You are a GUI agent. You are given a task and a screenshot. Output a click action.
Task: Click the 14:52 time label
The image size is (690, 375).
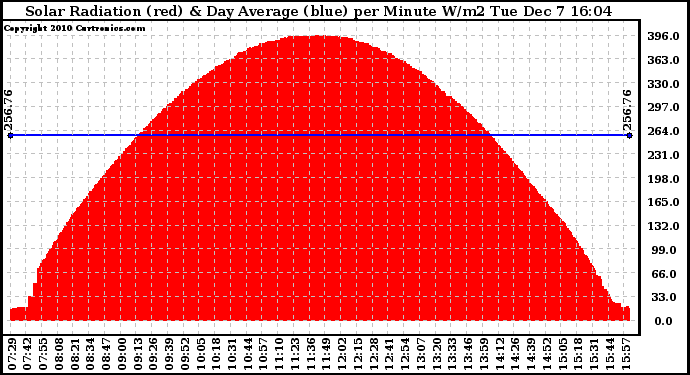547,354
